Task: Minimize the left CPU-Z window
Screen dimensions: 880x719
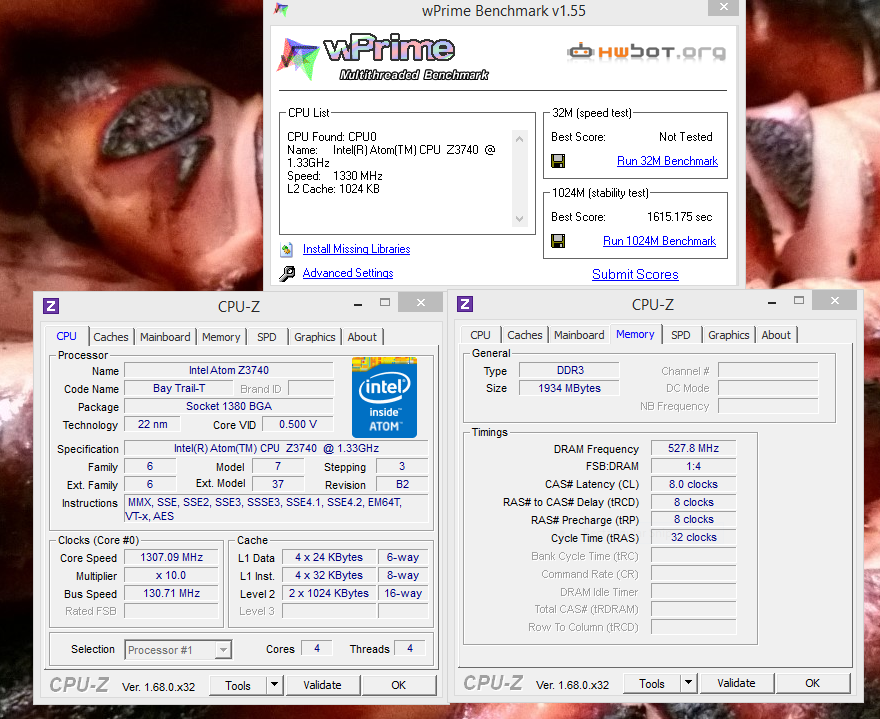Action: pyautogui.click(x=358, y=304)
